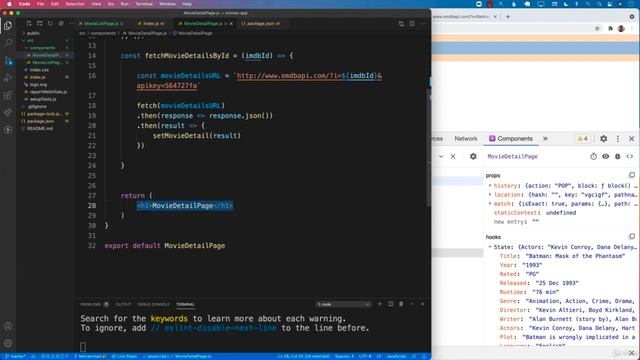Switch to DEBUG CONSOLE panel tab
This screenshot has height=360, width=640.
(153, 304)
